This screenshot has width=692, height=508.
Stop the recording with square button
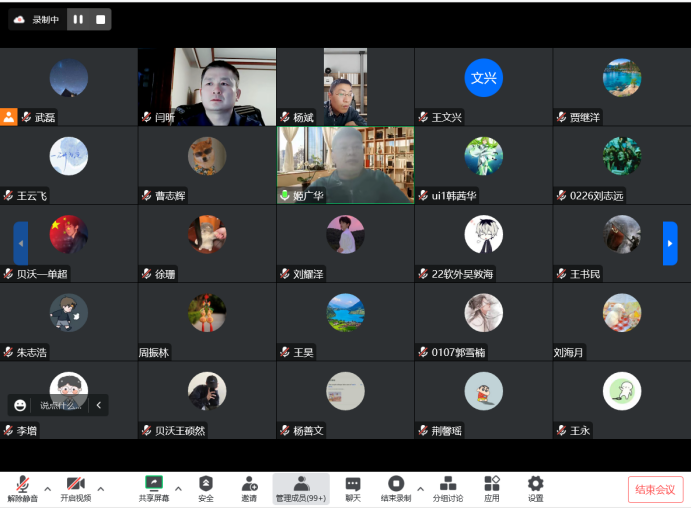100,19
